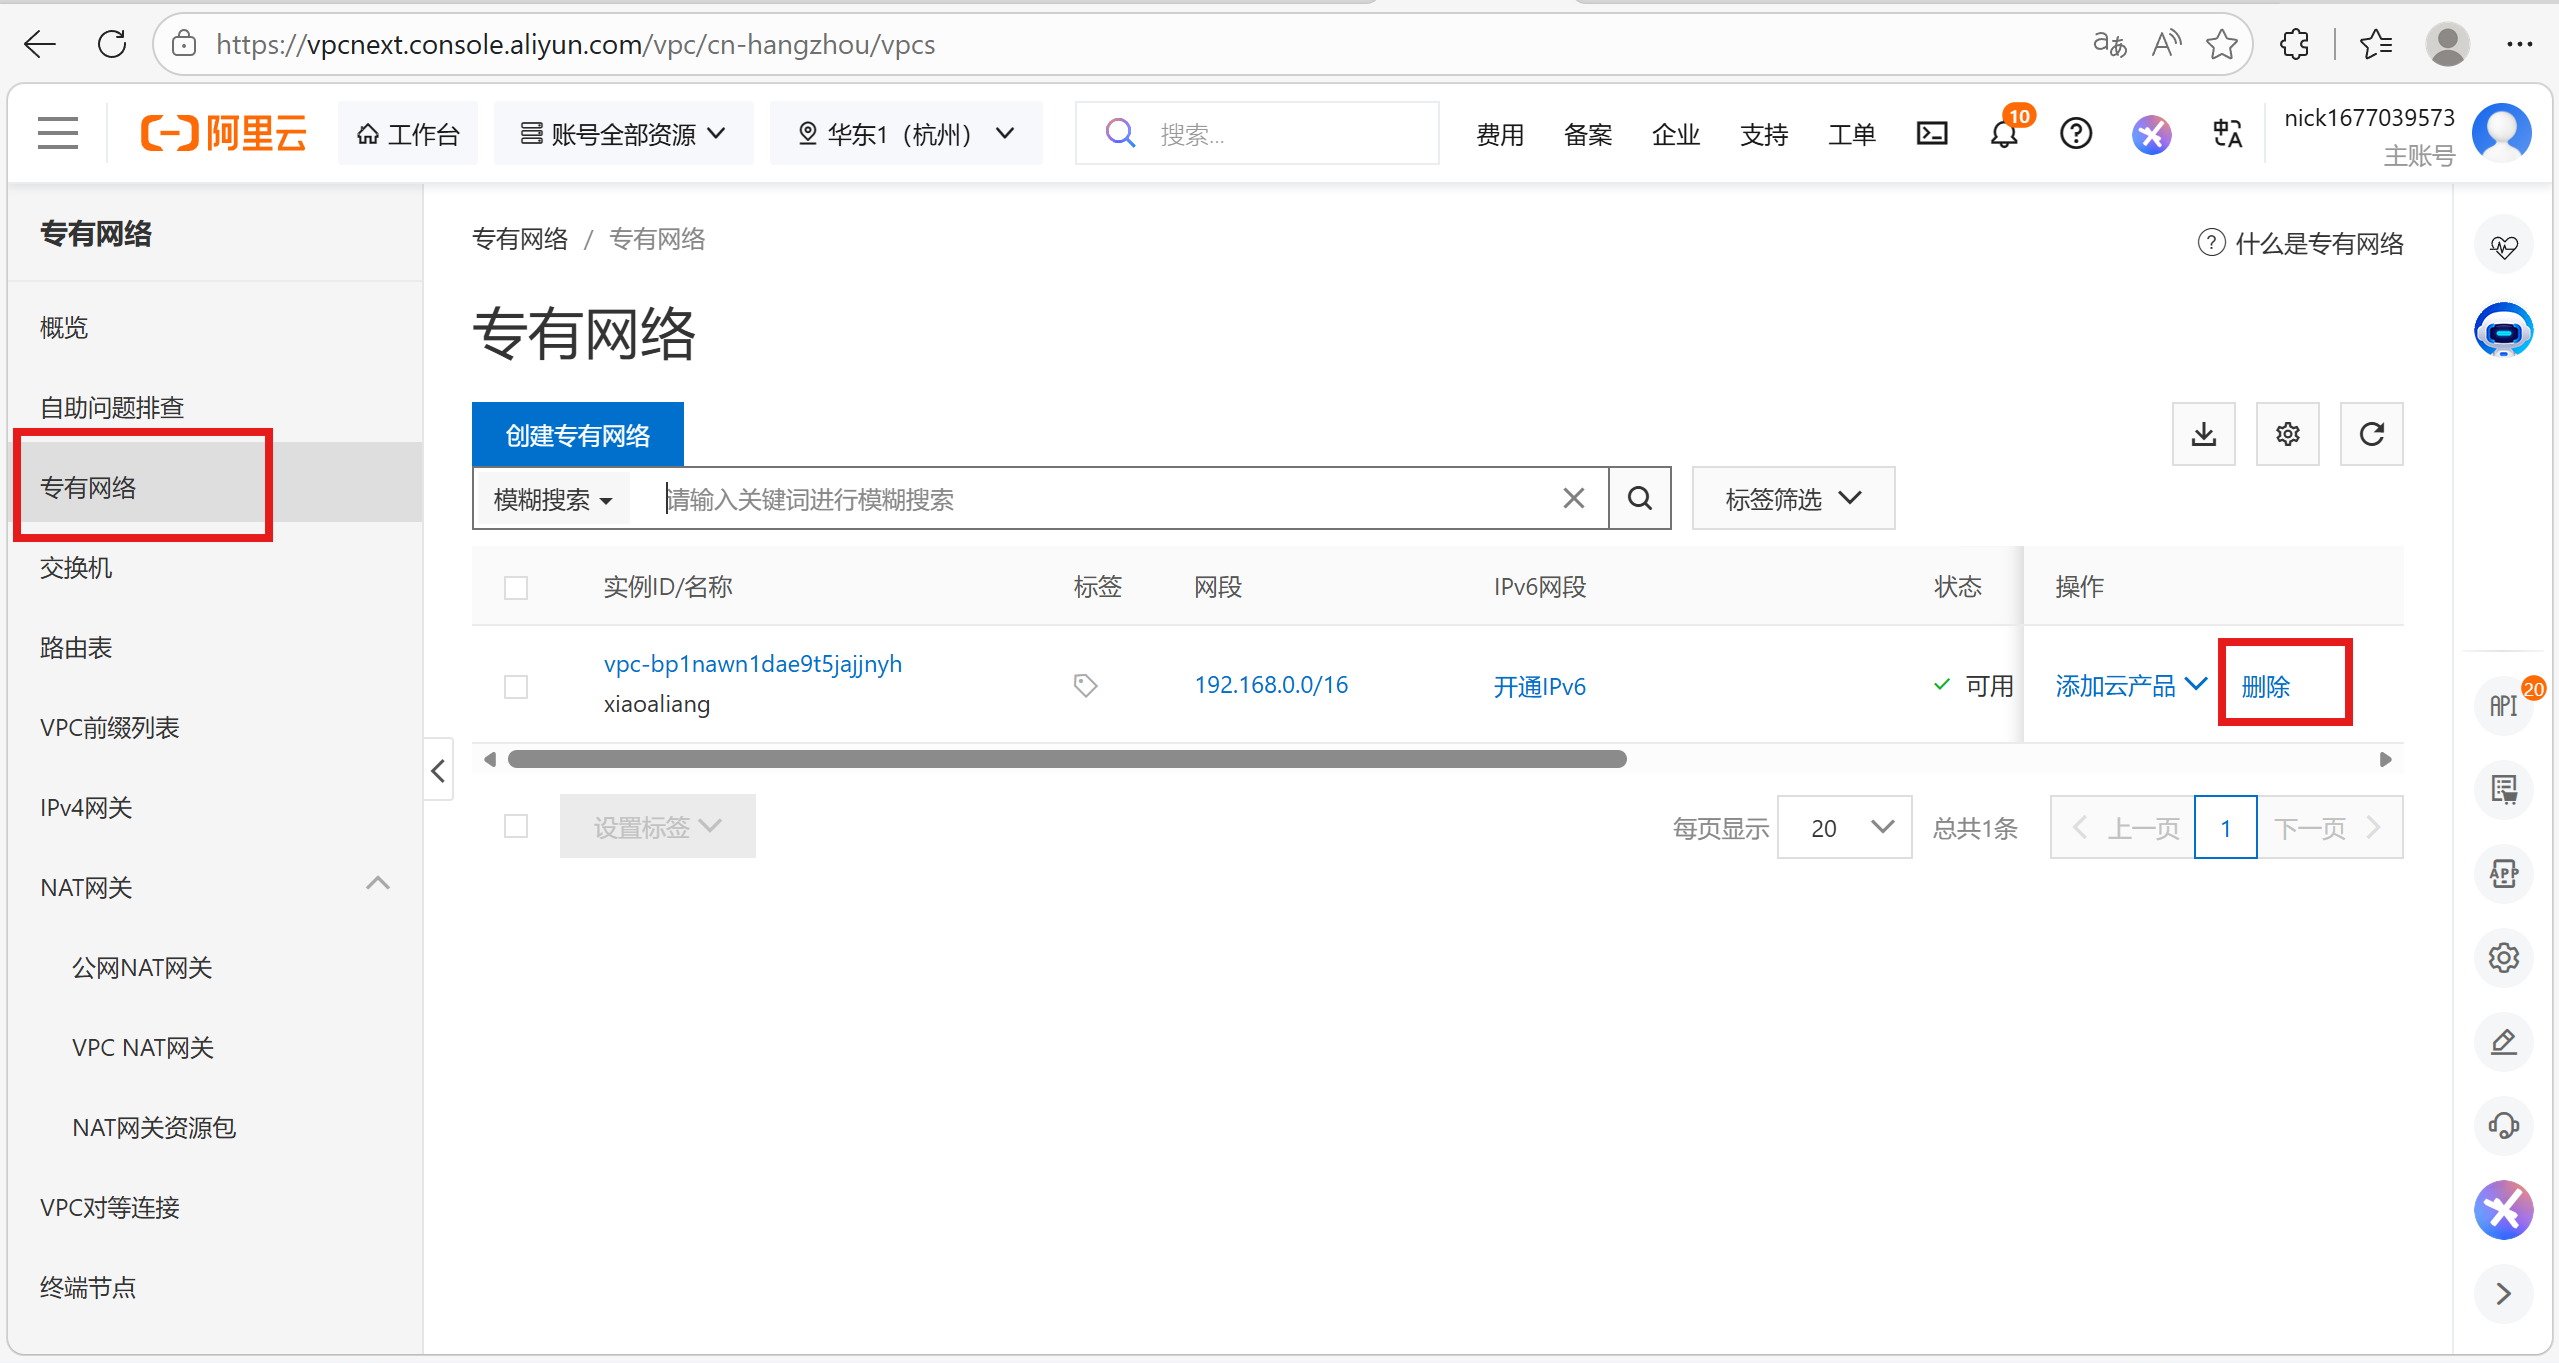This screenshot has width=2559, height=1363.
Task: Refresh the VPC list with reload icon
Action: pyautogui.click(x=2371, y=434)
